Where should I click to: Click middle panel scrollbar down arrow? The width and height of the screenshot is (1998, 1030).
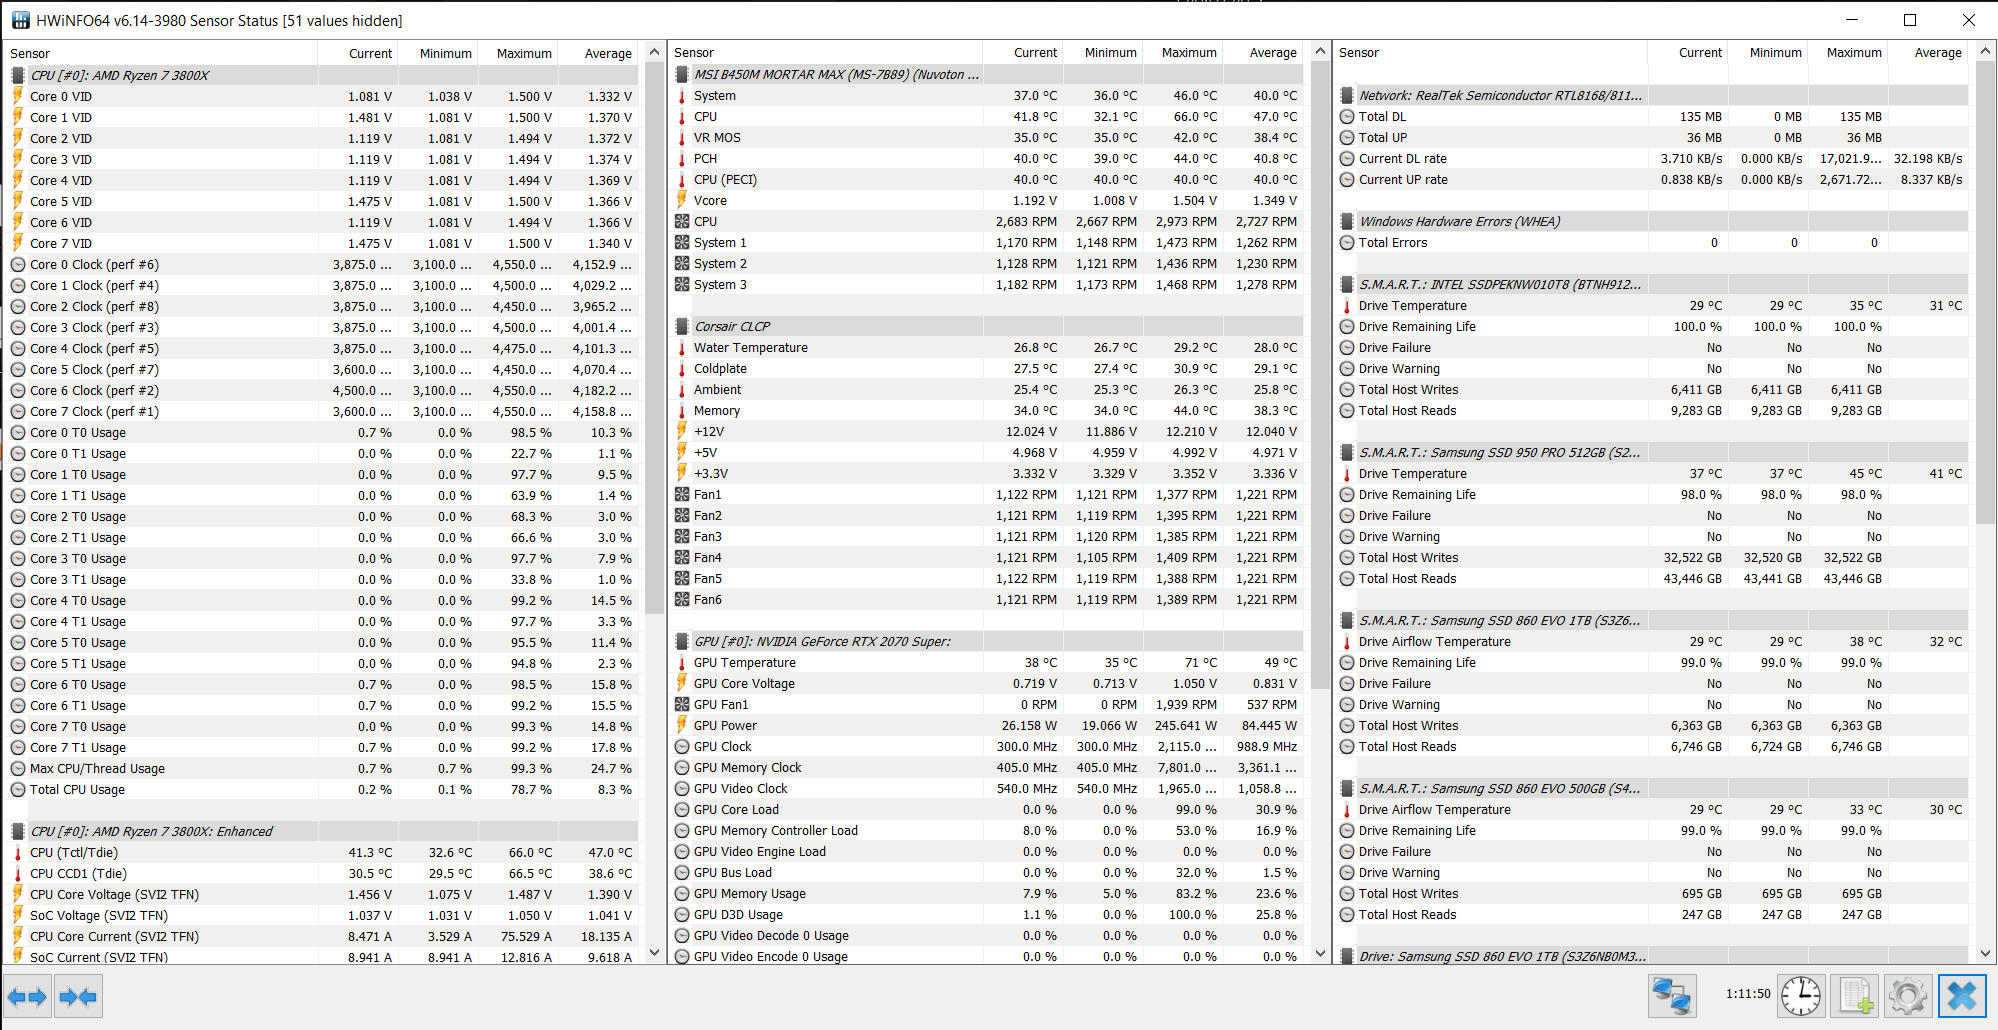[1320, 953]
